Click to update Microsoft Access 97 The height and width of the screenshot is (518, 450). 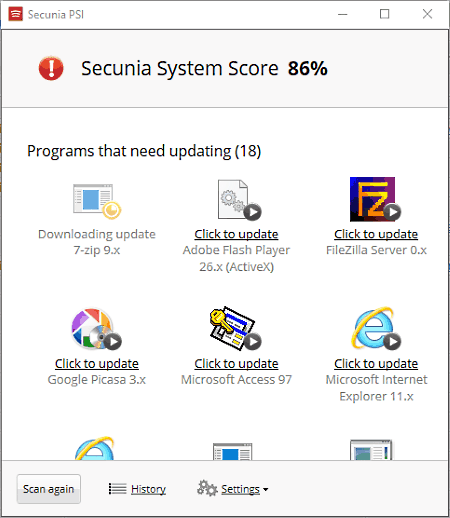pos(236,363)
